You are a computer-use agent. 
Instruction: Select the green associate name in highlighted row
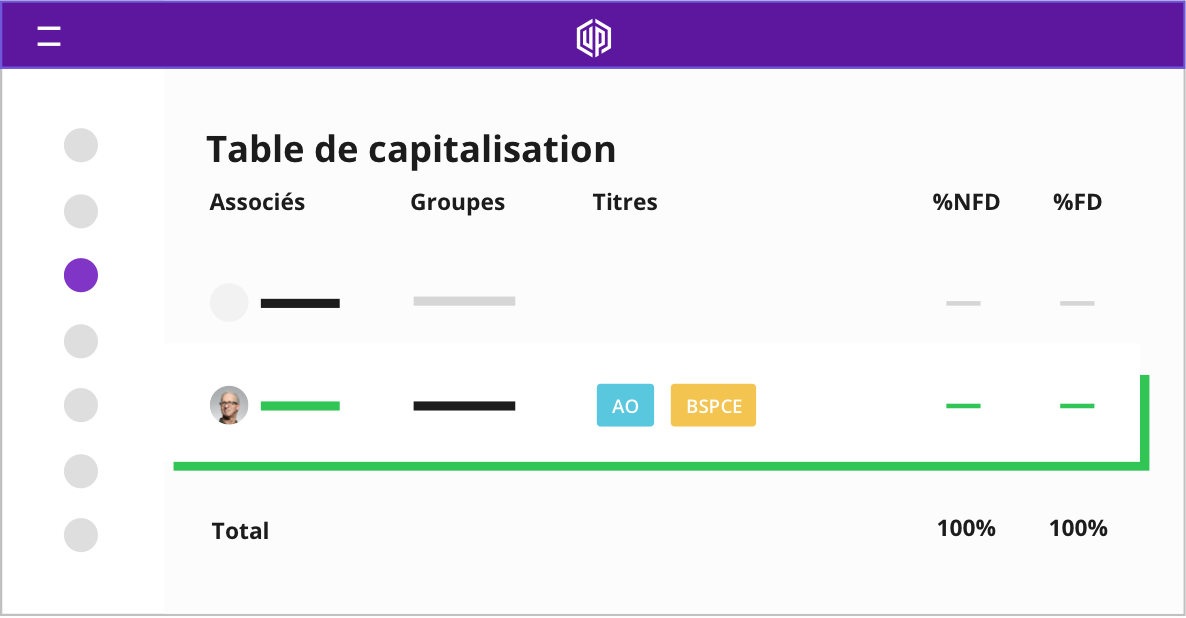[300, 406]
